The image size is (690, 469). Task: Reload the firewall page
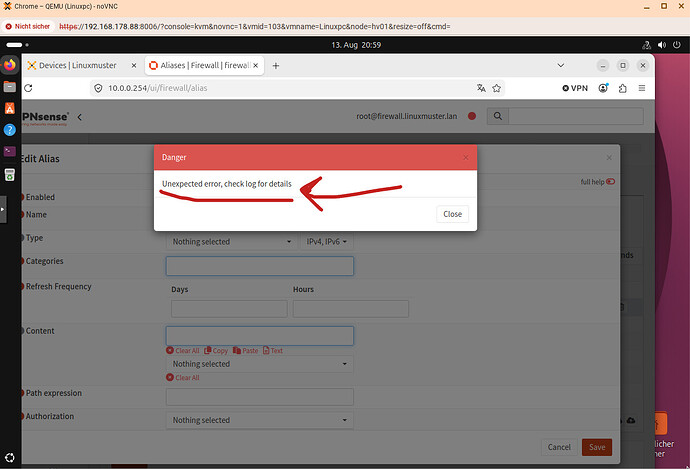pyautogui.click(x=29, y=88)
